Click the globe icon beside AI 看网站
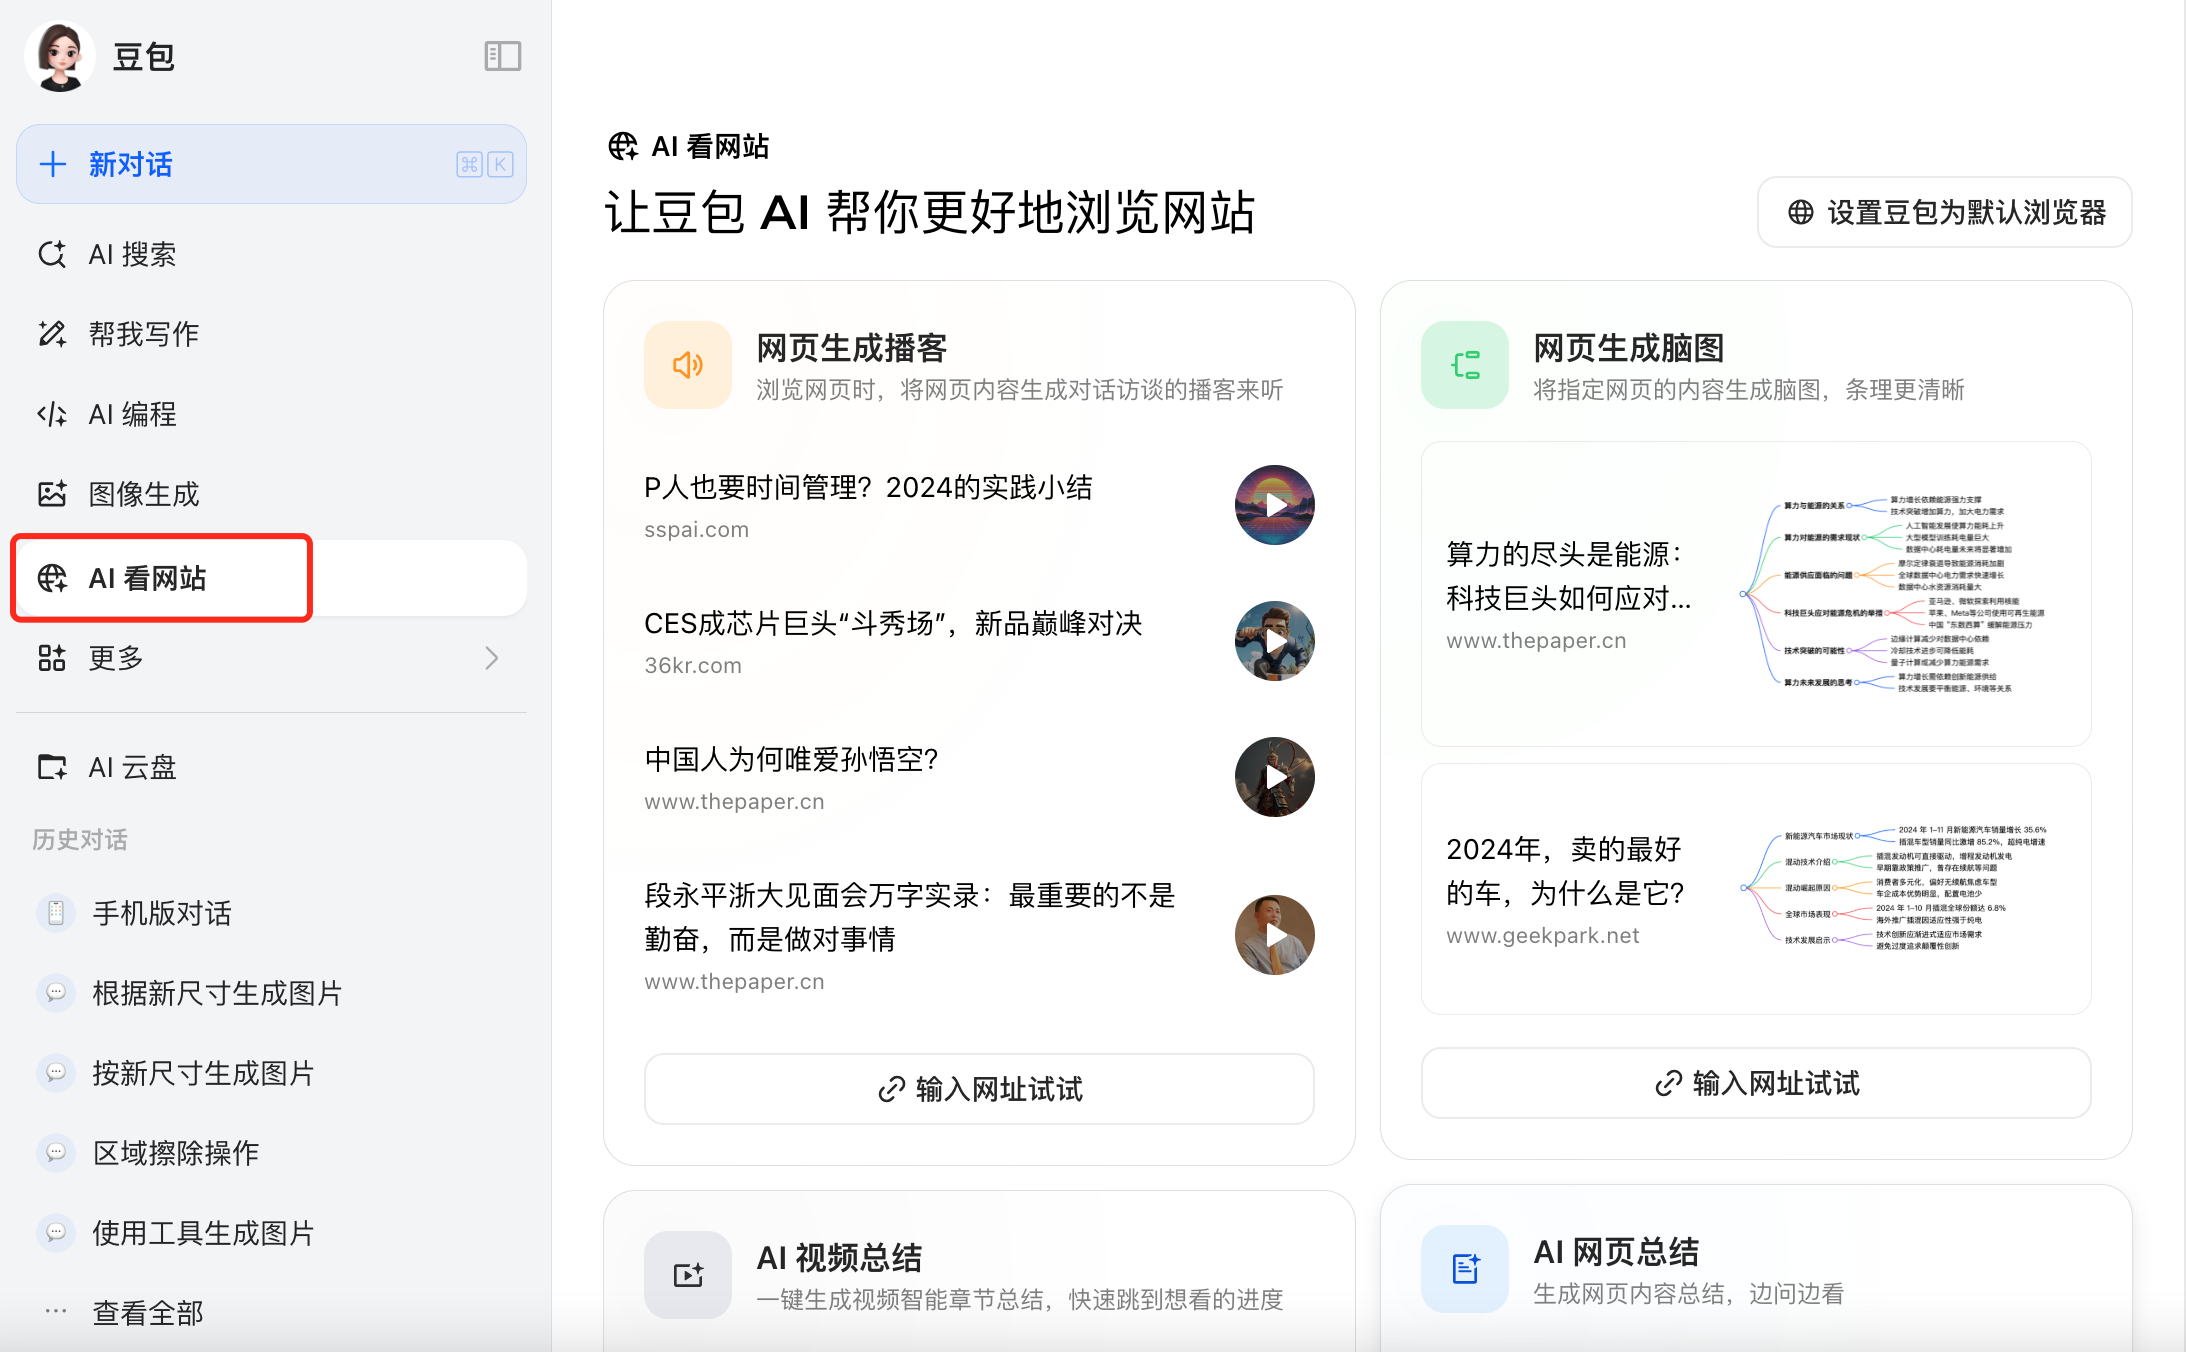 (x=52, y=578)
